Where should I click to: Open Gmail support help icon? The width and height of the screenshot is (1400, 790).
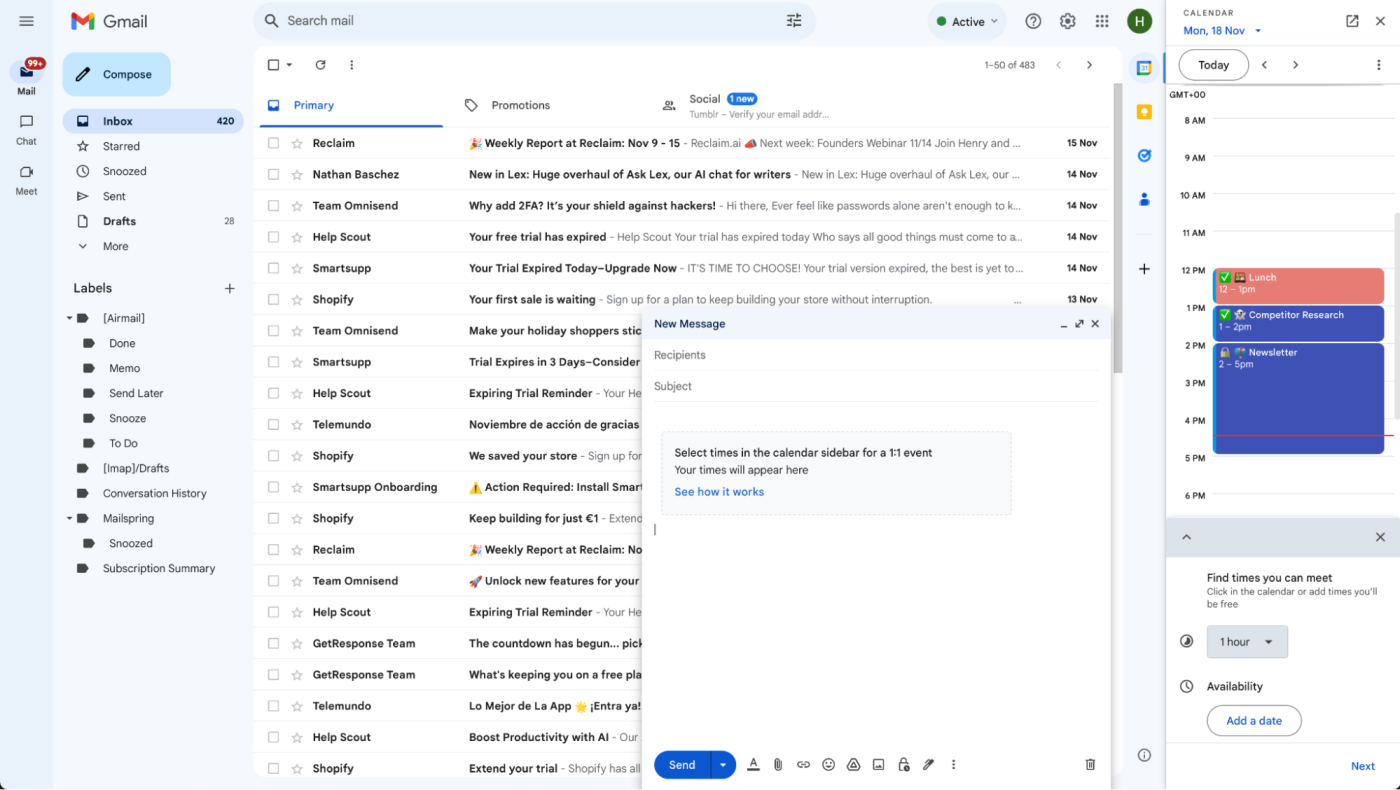[x=1033, y=21]
